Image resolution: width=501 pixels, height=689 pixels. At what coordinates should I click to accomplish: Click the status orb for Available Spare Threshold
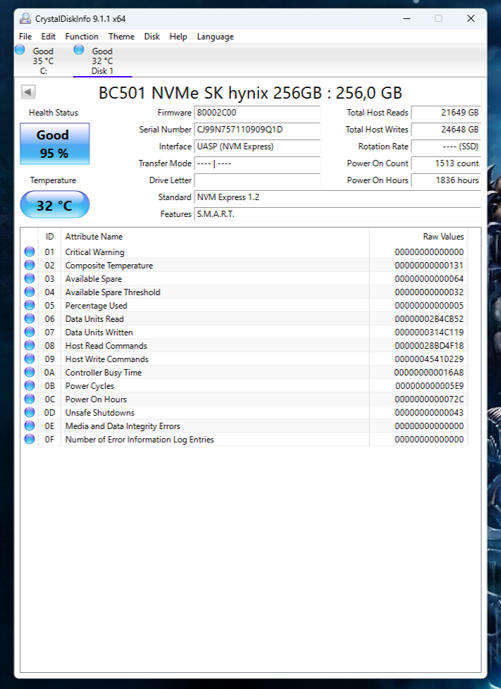(29, 292)
